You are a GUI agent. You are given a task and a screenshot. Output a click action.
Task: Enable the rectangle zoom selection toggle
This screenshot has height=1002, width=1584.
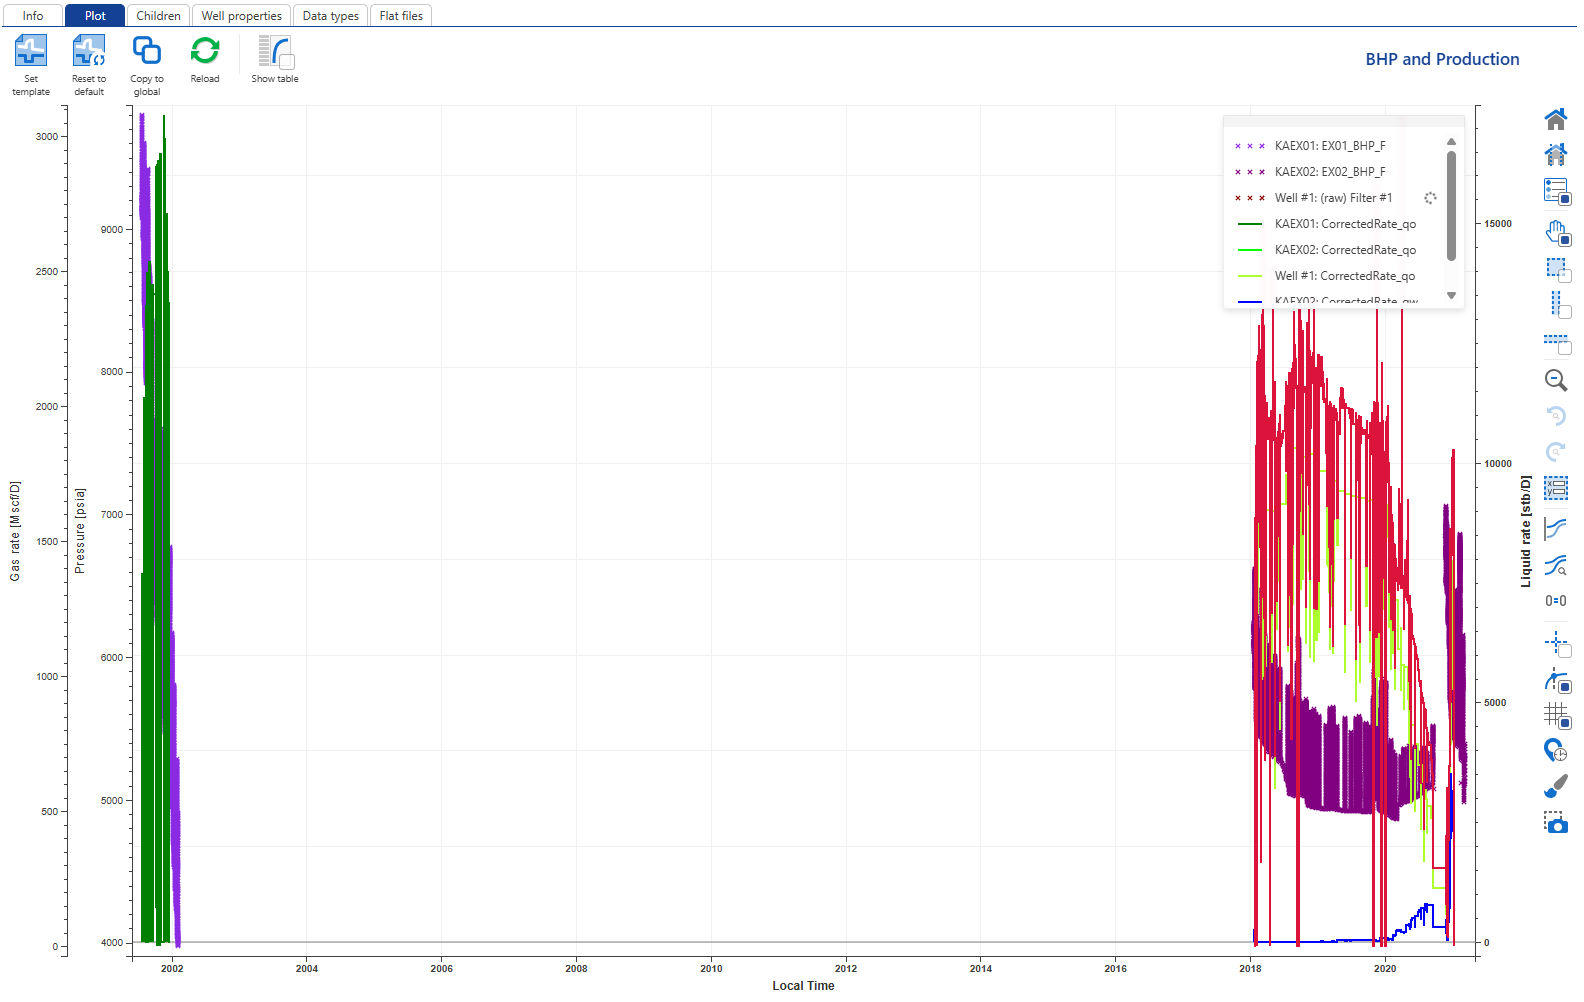point(1555,268)
